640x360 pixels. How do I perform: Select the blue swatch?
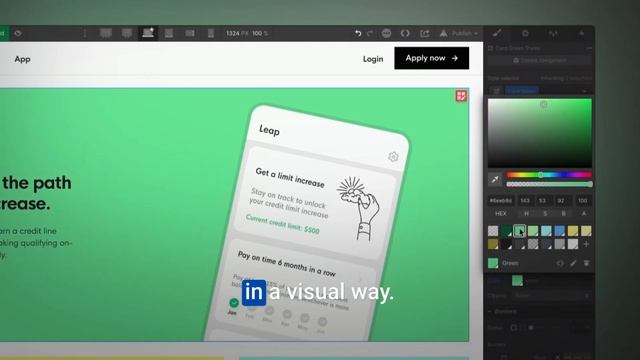click(560, 231)
